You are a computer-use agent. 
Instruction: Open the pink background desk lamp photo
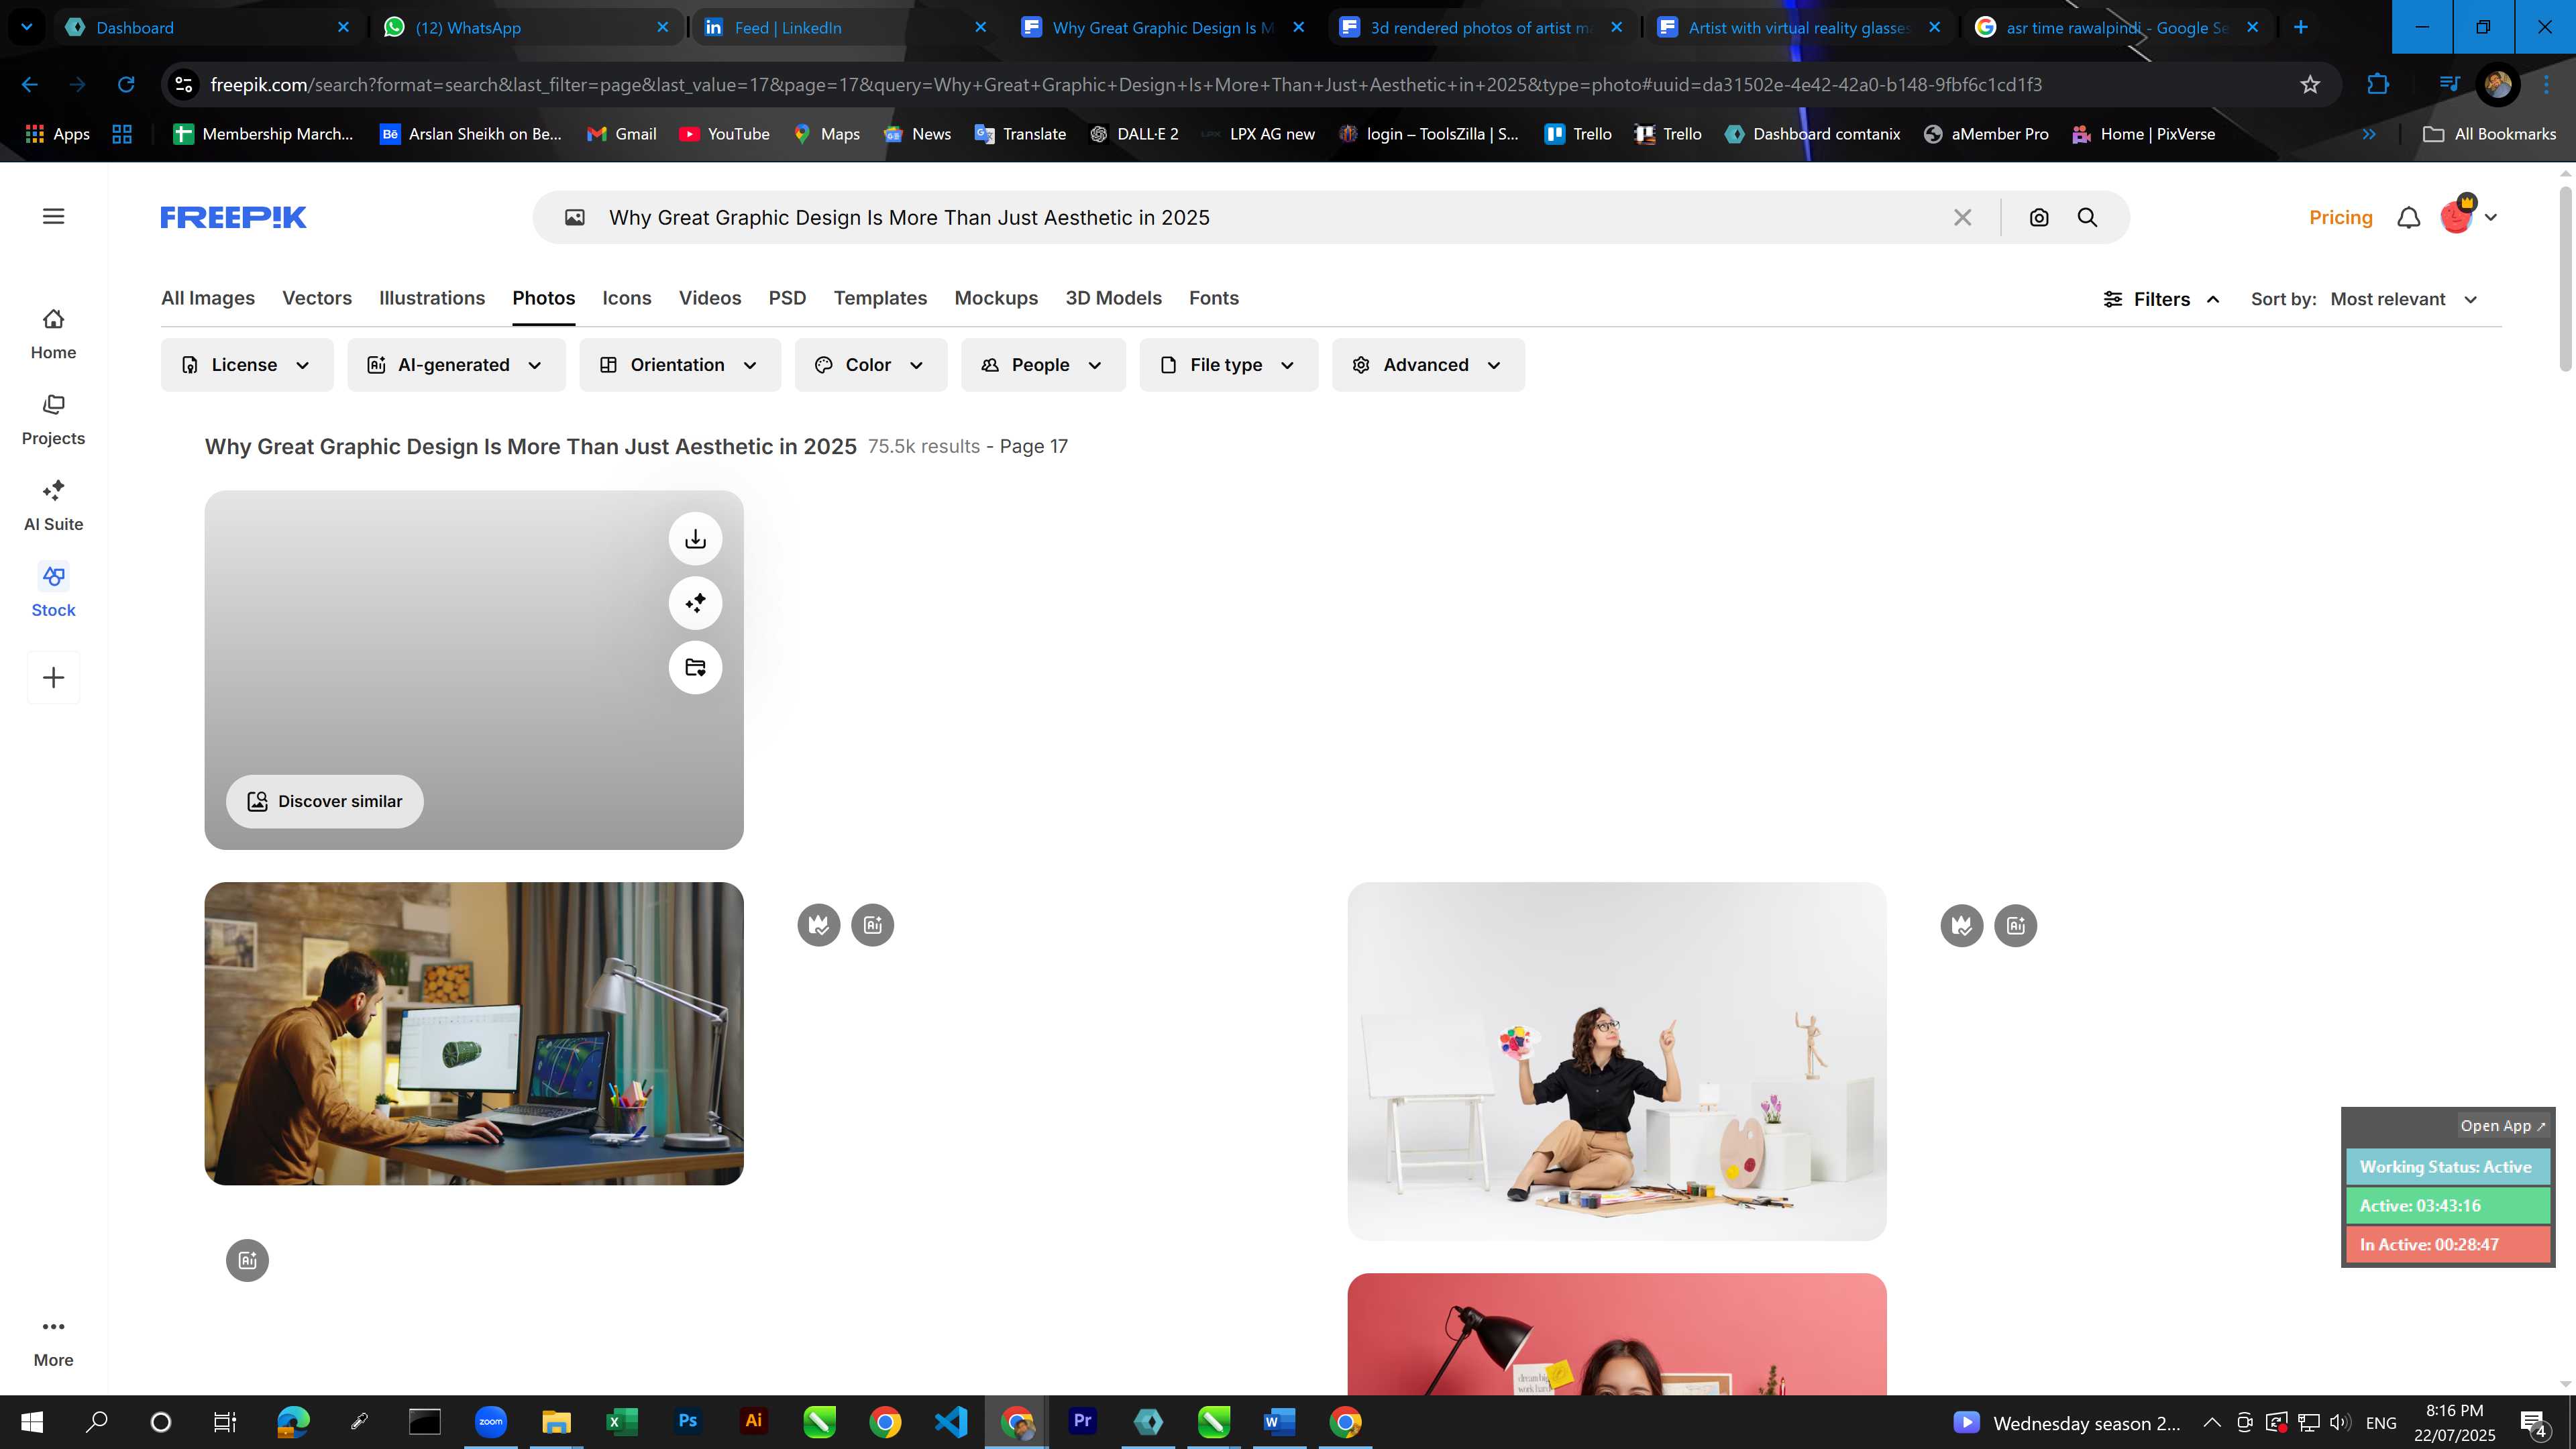pos(1617,1334)
